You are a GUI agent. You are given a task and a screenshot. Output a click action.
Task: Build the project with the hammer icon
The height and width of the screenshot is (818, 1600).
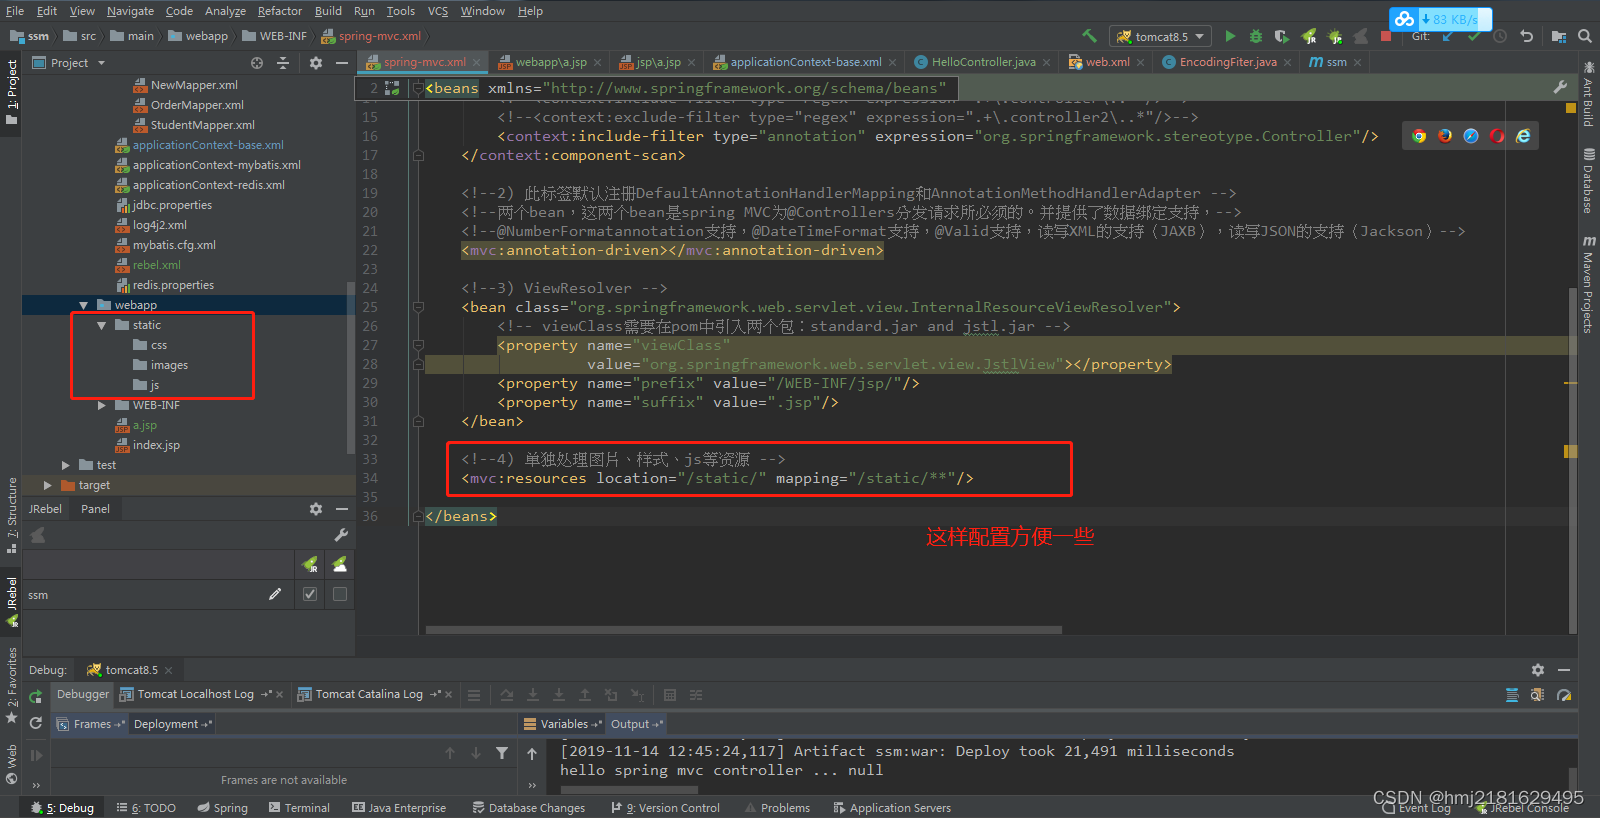(x=1089, y=36)
